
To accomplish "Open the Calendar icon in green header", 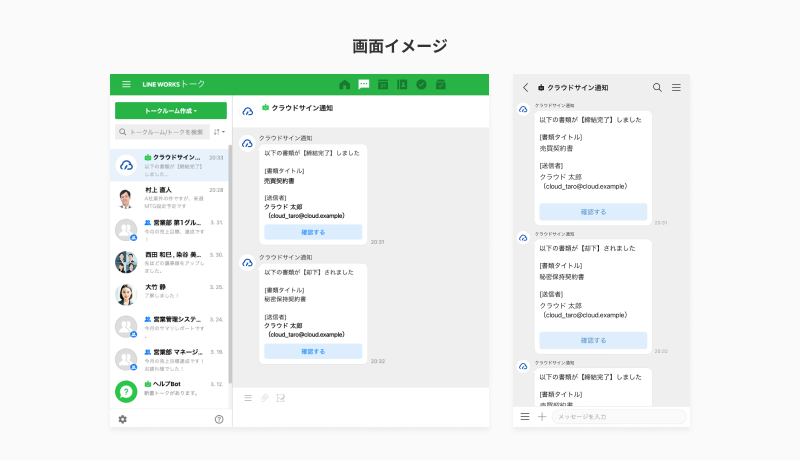I will coord(383,84).
